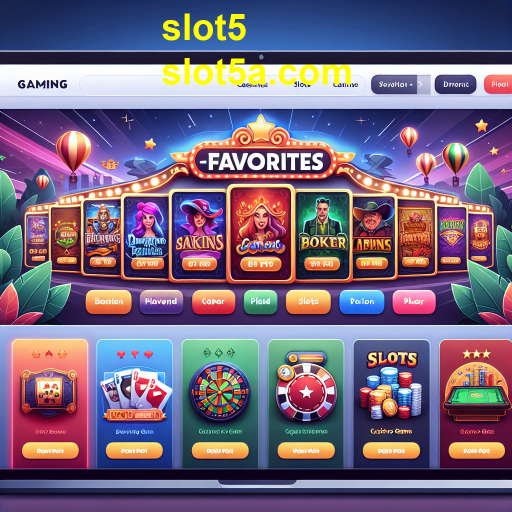Image resolution: width=512 pixels, height=512 pixels.
Task: Open the SLOTS chip stacks icon
Action: pyautogui.click(x=391, y=385)
